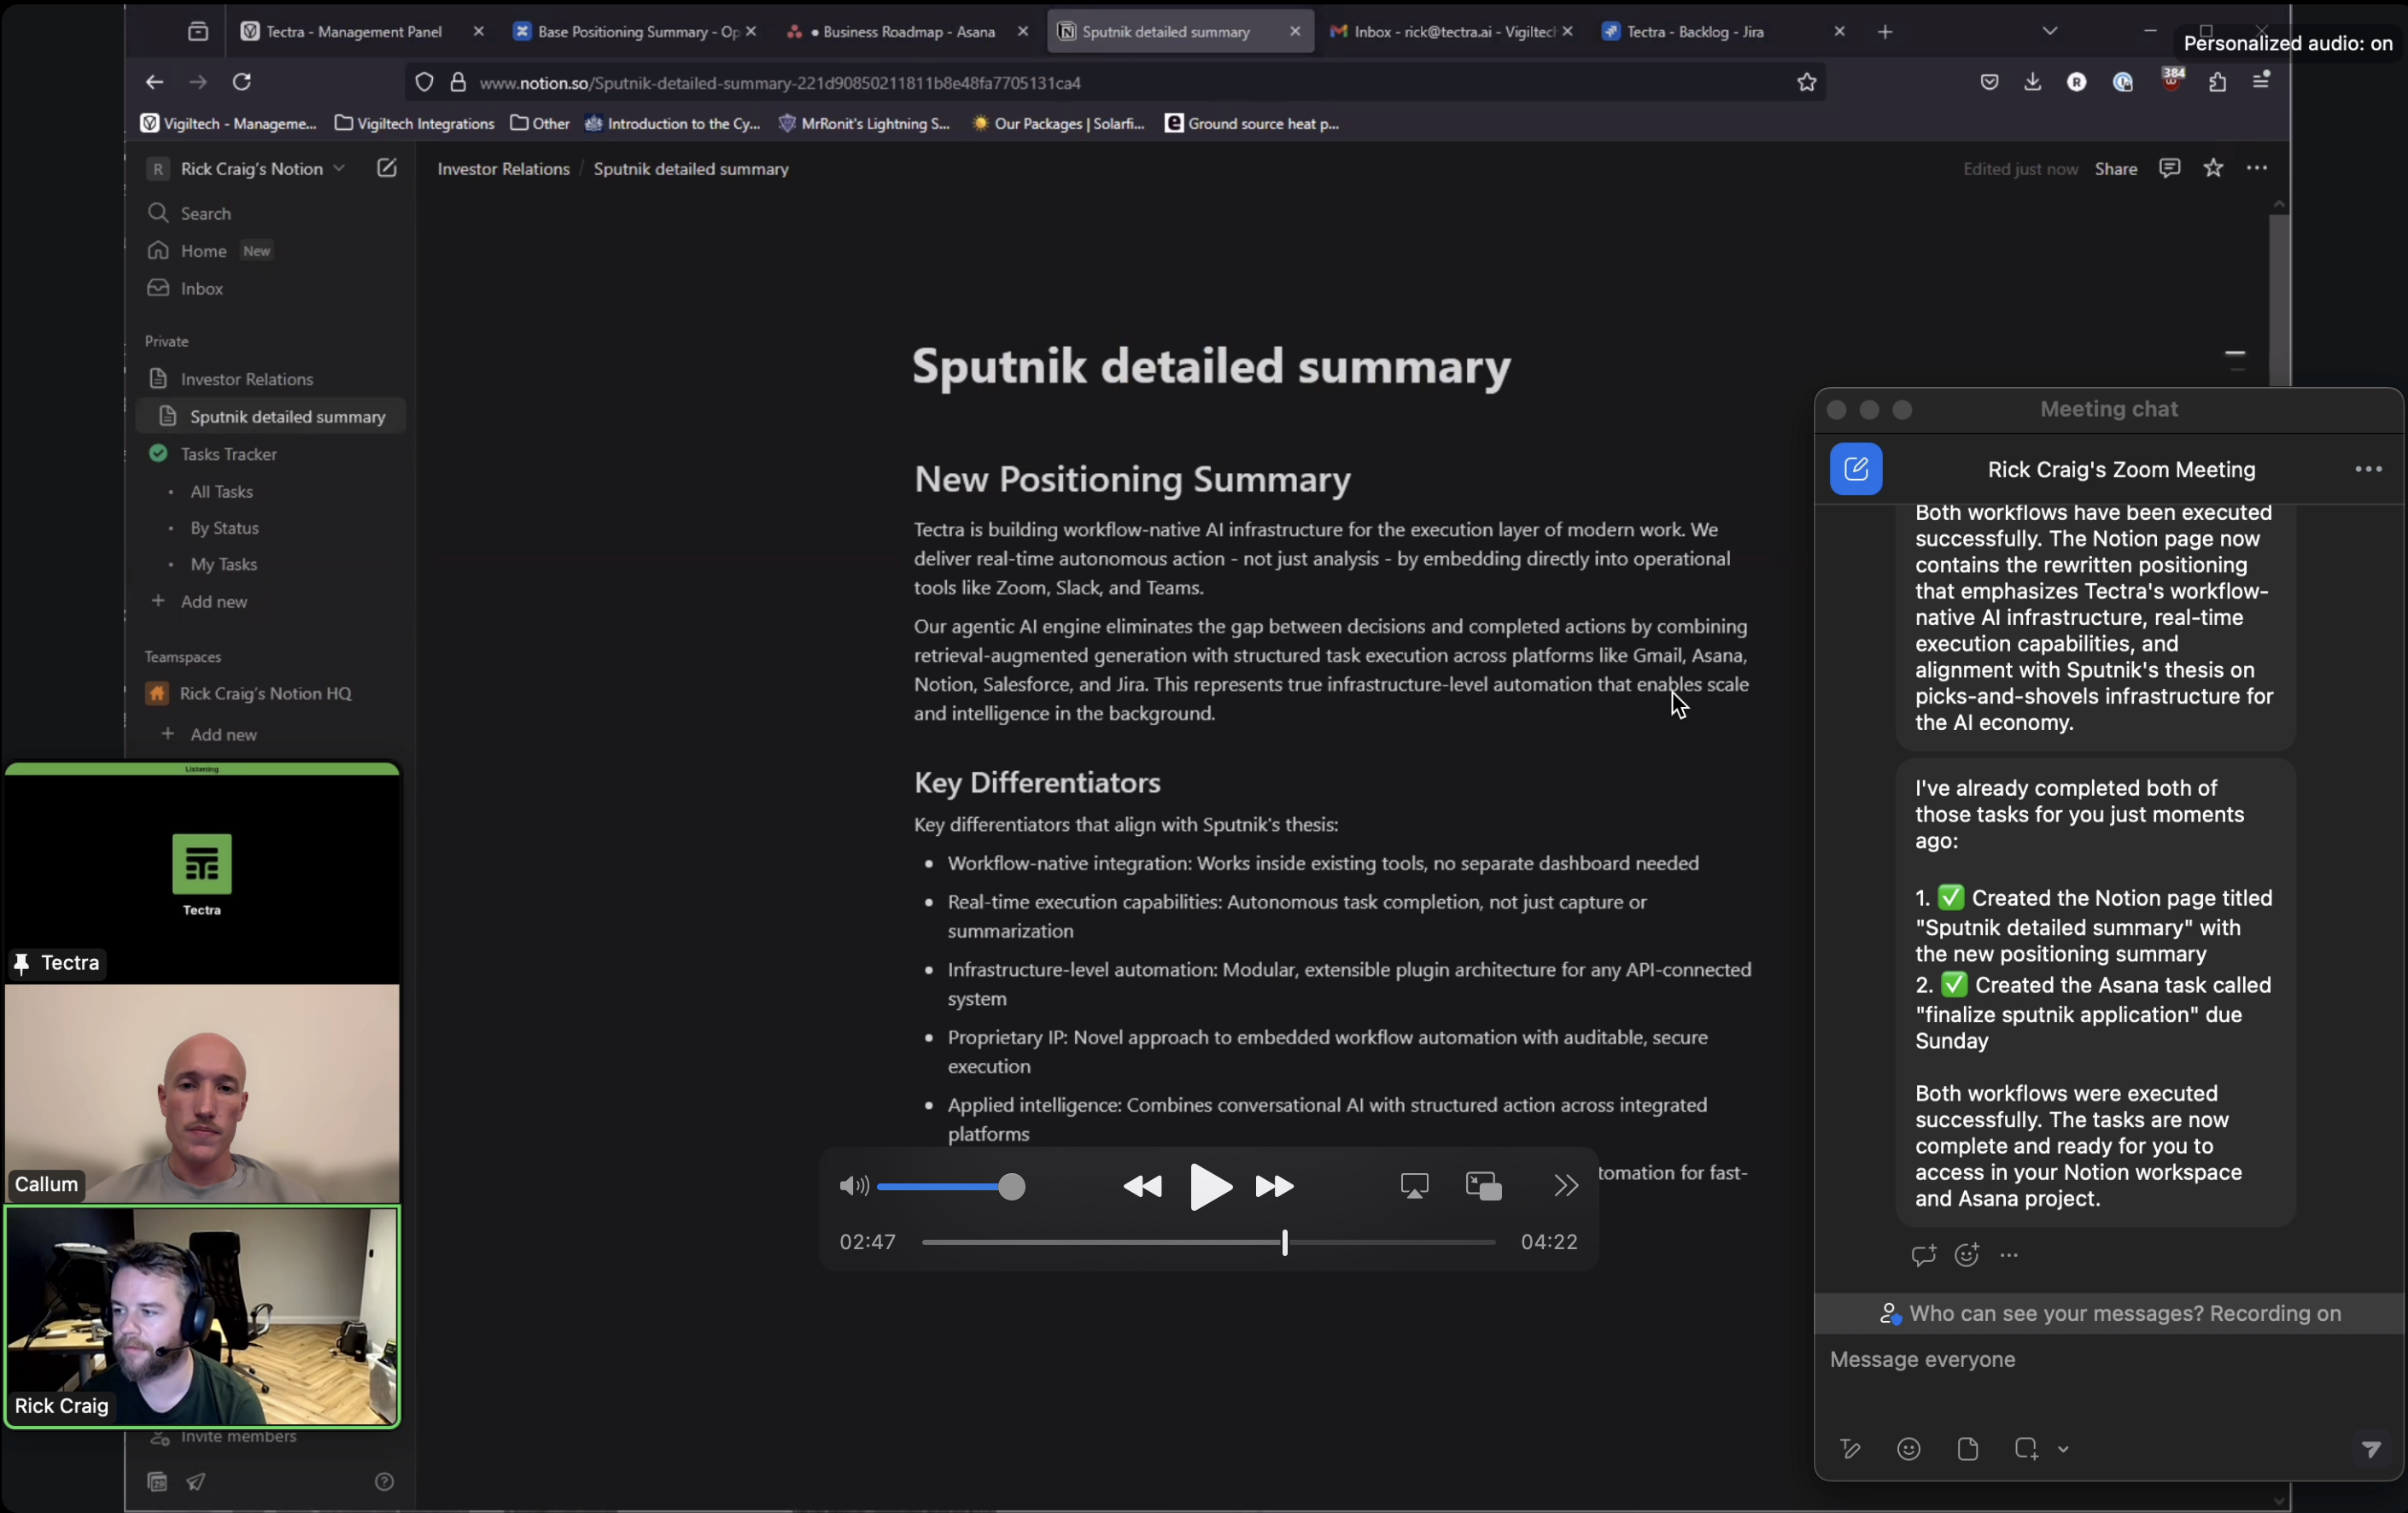The height and width of the screenshot is (1513, 2408).
Task: Bookmark this page with star icon in address bar
Action: tap(1806, 82)
